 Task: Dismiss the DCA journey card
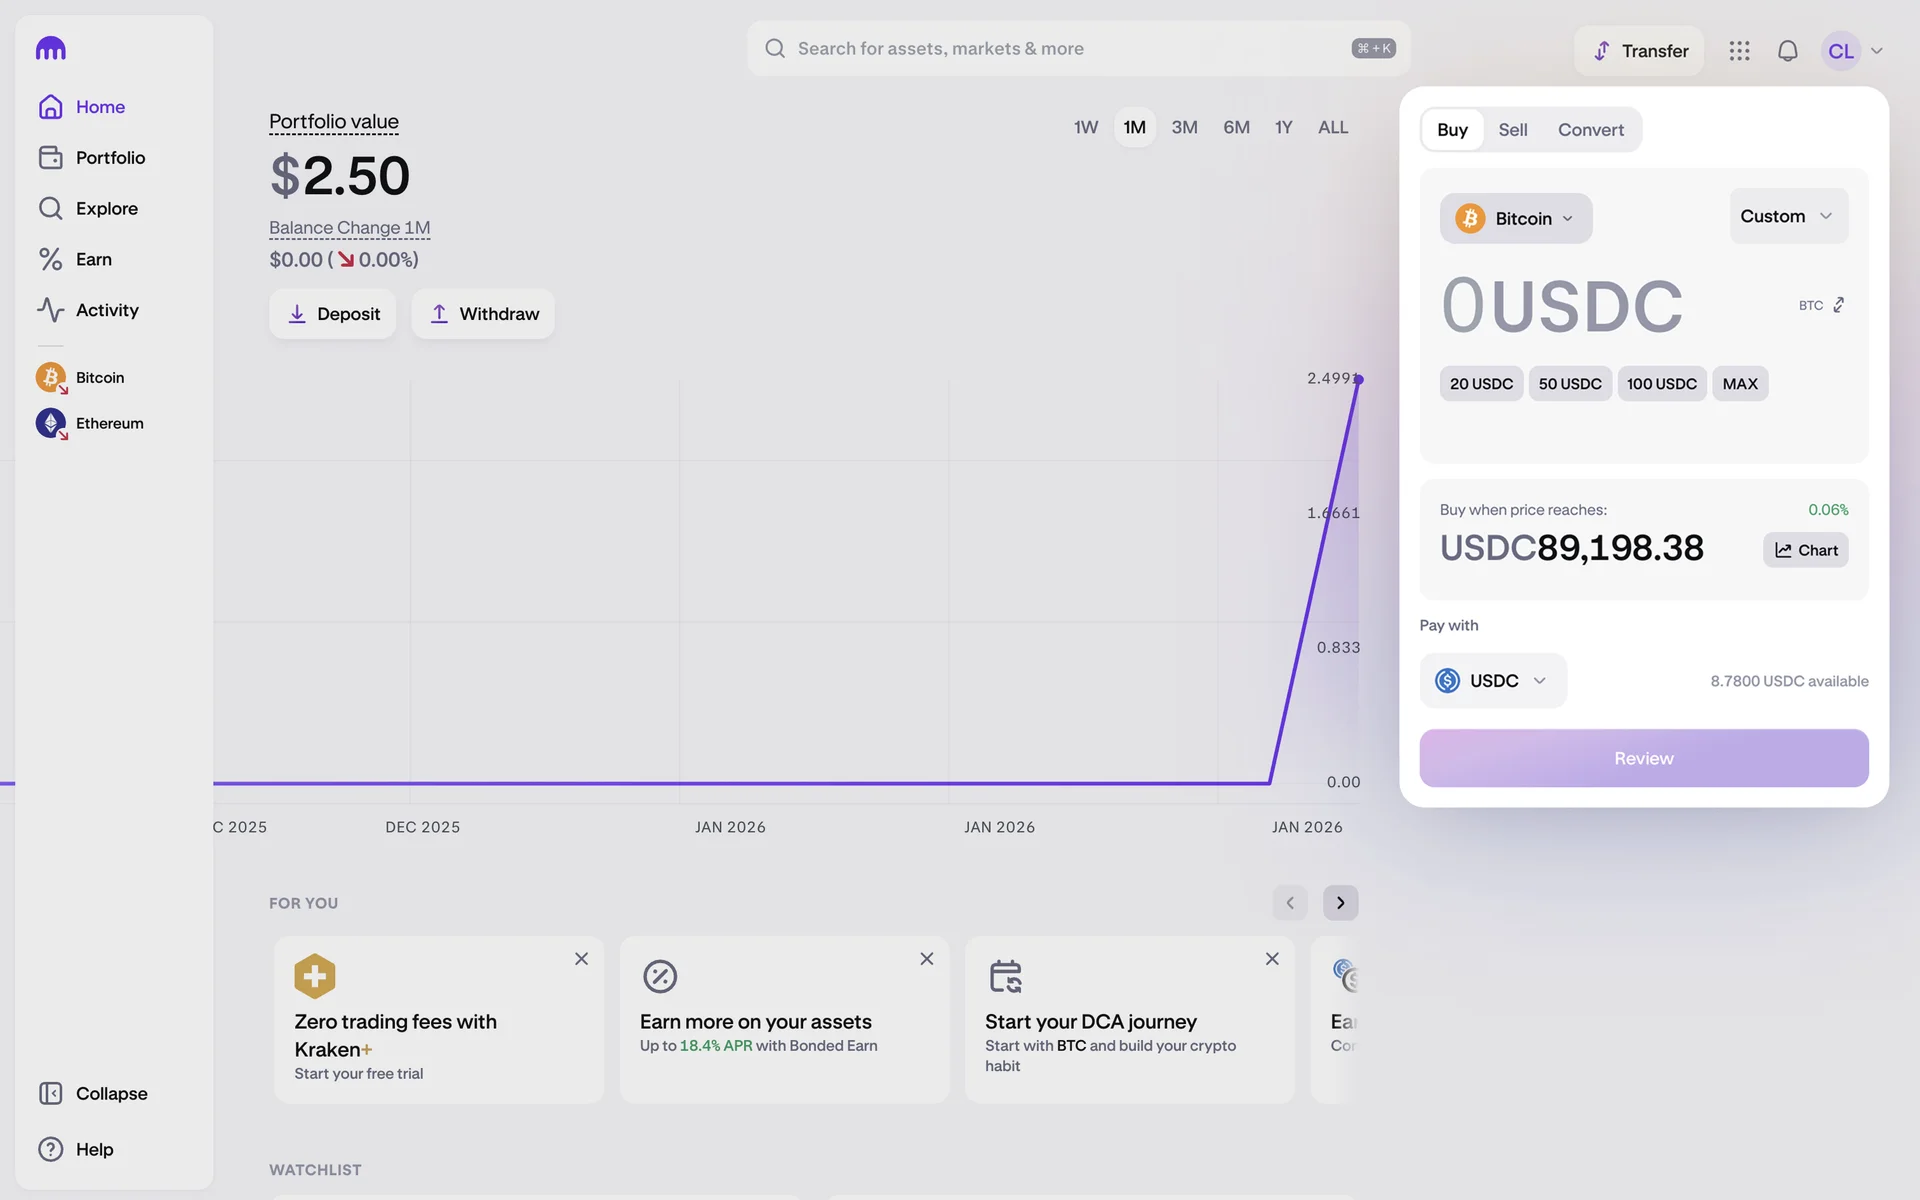click(1271, 959)
